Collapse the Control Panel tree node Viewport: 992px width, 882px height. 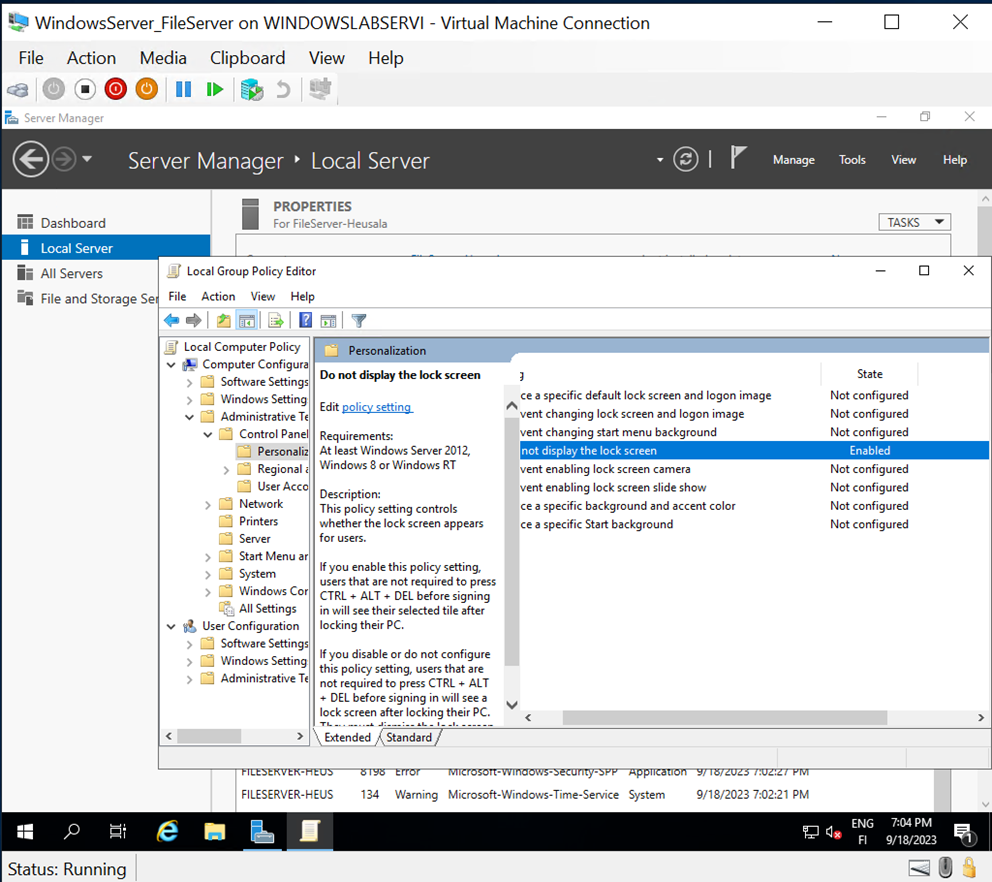(207, 433)
